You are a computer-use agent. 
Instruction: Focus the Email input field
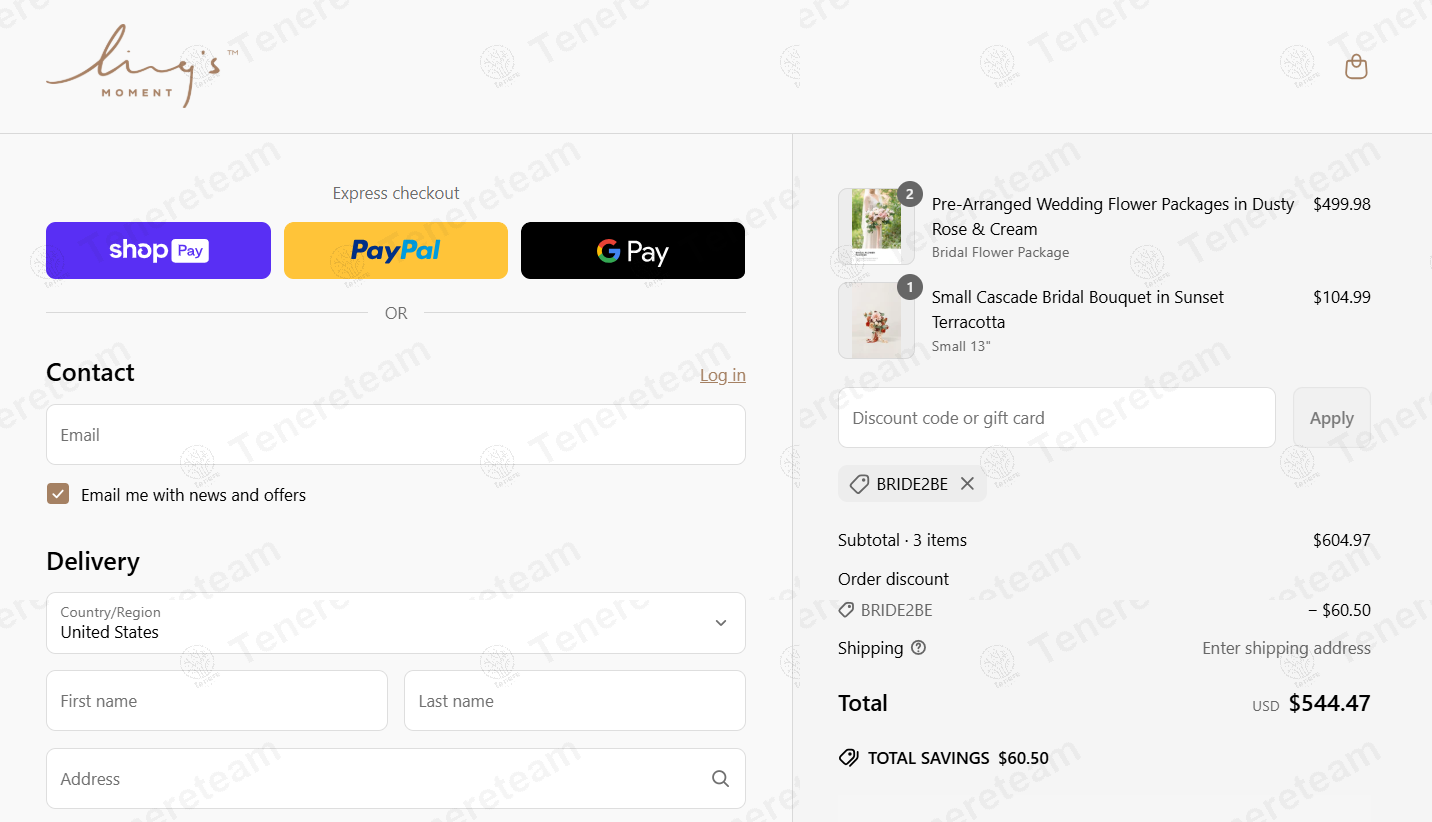[x=396, y=435]
